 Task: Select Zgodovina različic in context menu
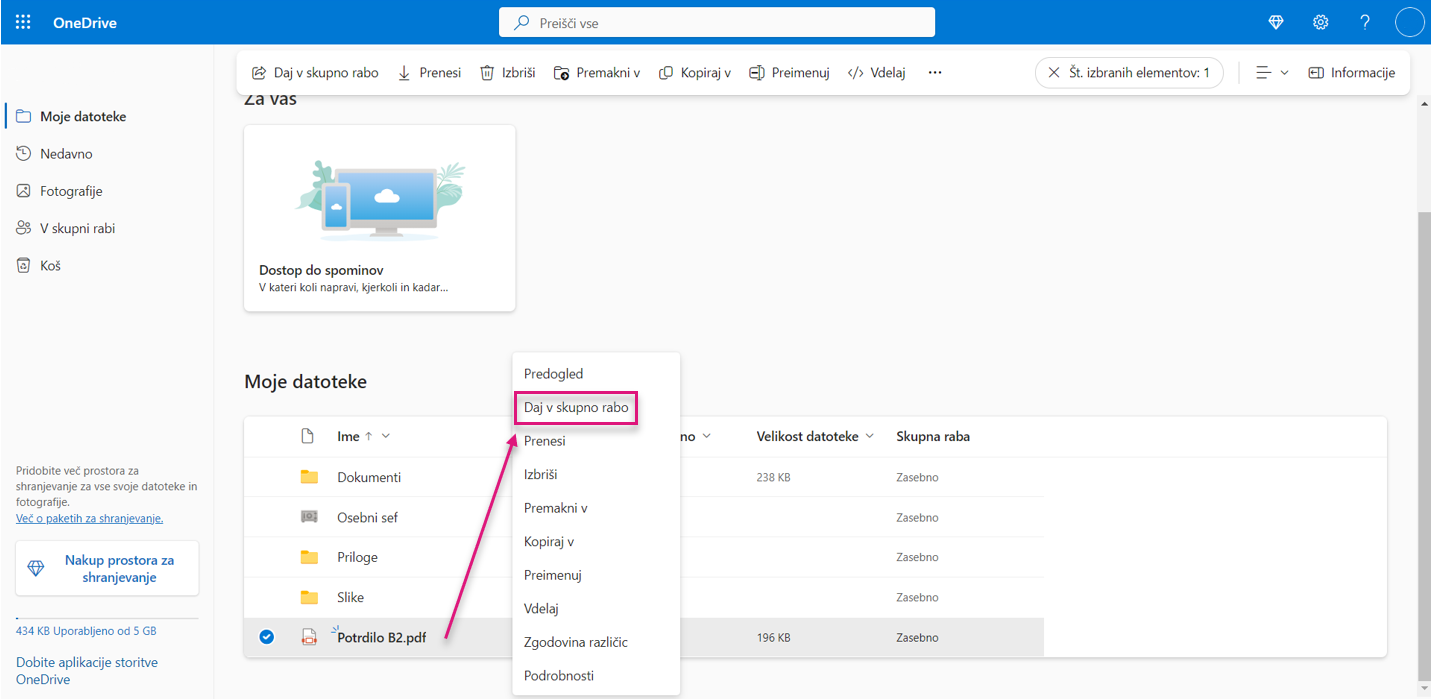[x=596, y=642]
